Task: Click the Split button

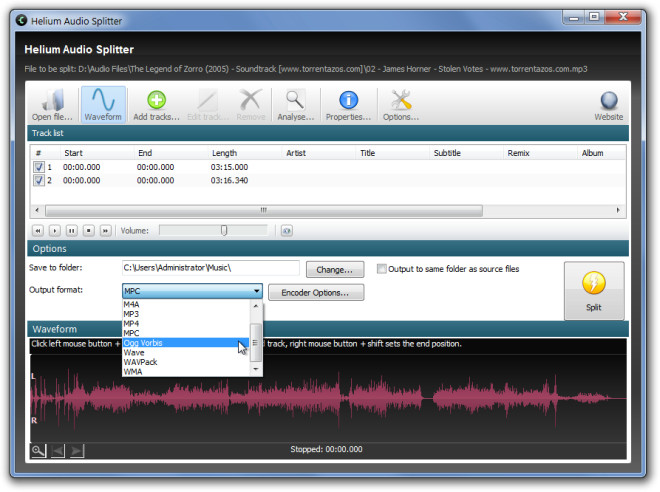Action: [x=594, y=291]
